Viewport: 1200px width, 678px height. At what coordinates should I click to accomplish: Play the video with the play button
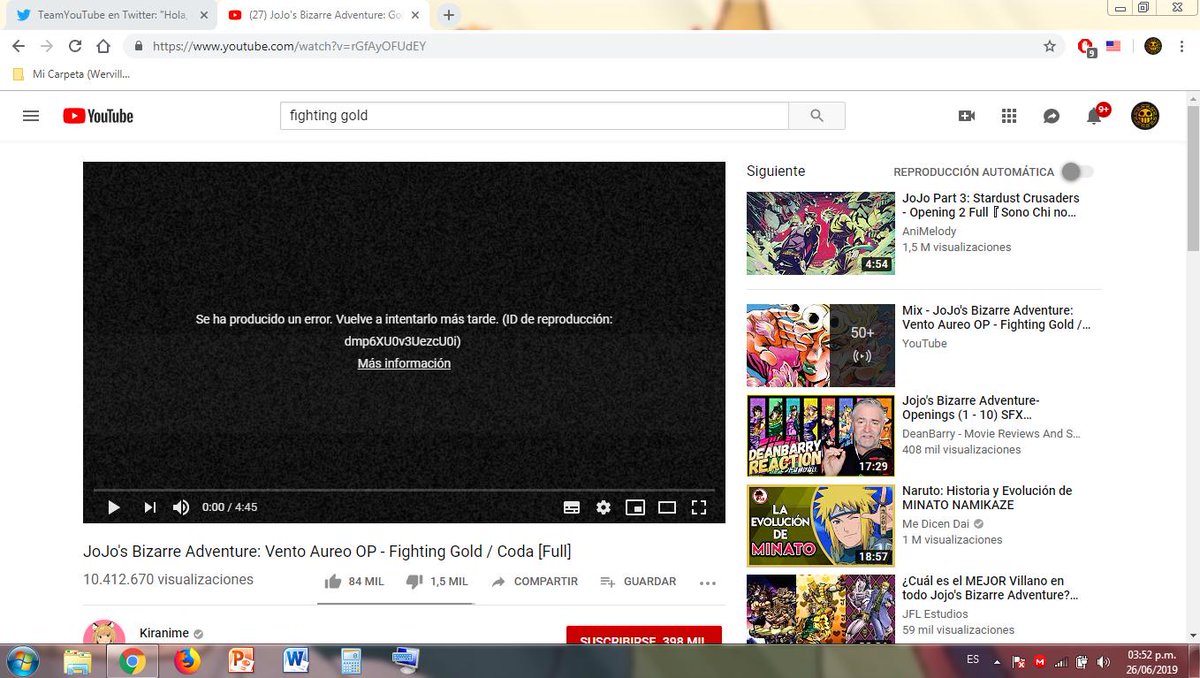(113, 507)
